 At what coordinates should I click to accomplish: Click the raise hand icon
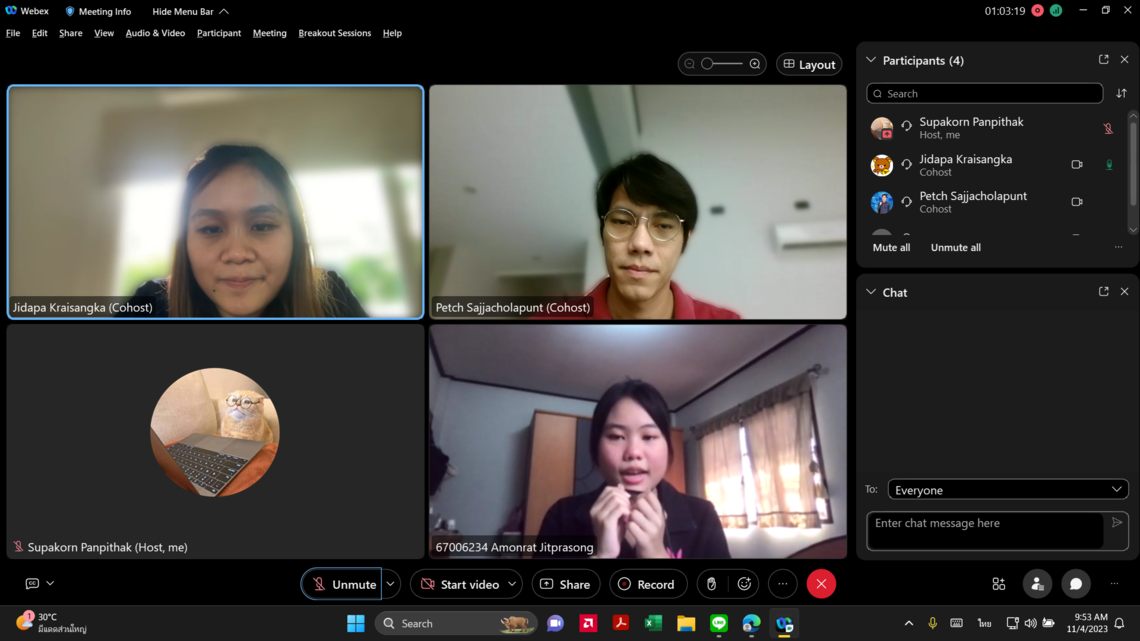click(711, 584)
